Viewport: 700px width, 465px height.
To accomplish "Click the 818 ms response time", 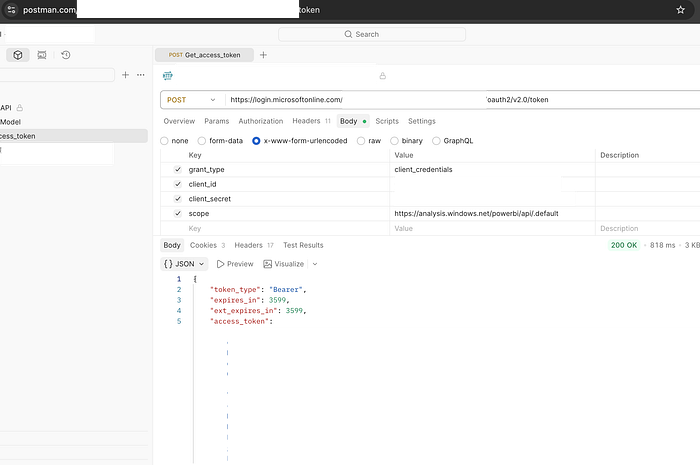I will (662, 245).
